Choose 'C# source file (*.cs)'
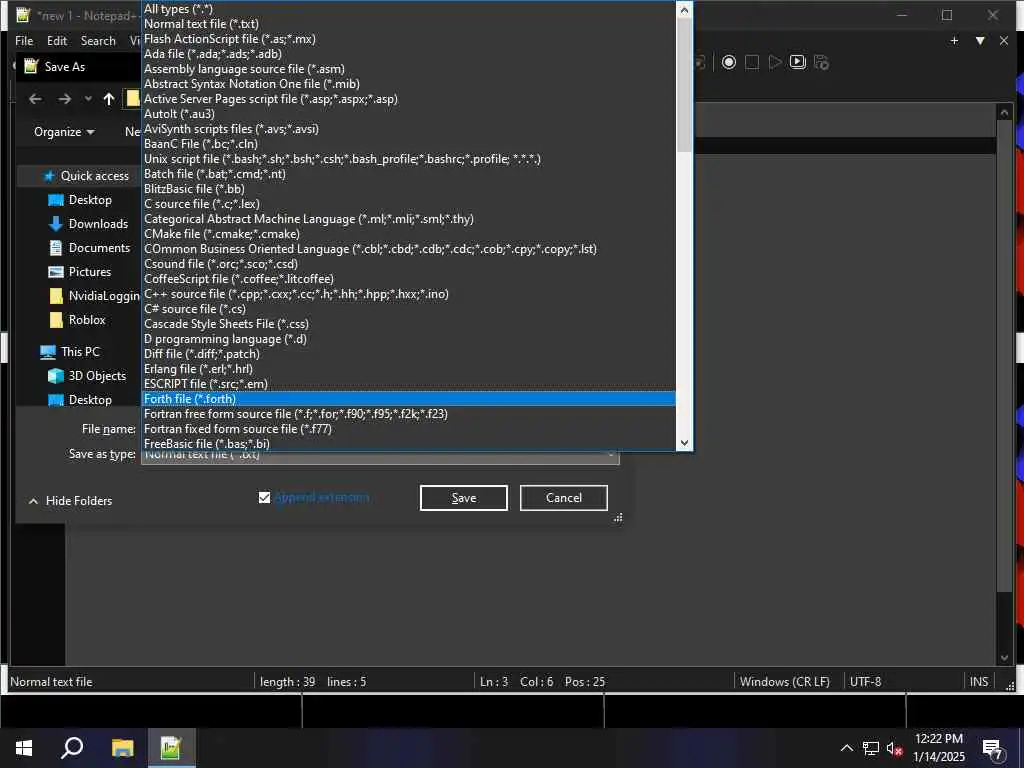The height and width of the screenshot is (768, 1024). (409, 309)
